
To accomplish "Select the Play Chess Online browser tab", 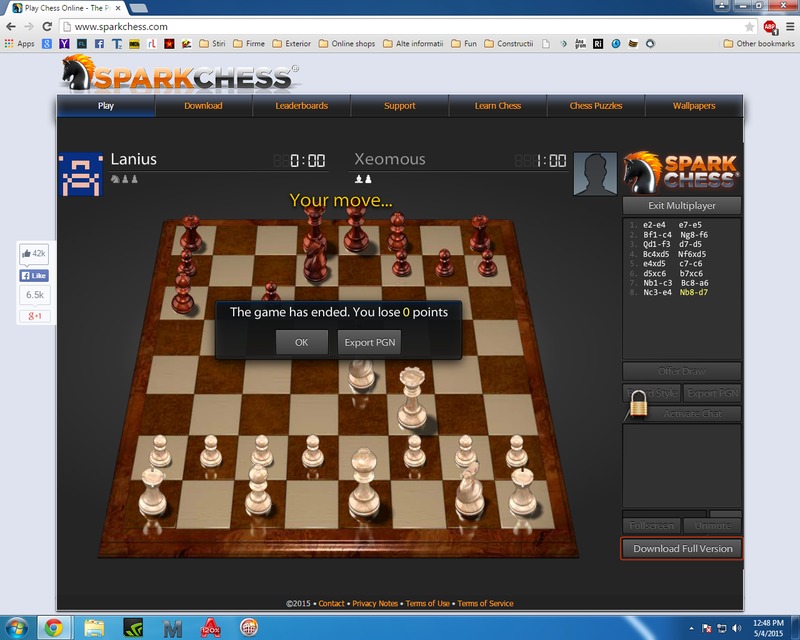I will 64,8.
